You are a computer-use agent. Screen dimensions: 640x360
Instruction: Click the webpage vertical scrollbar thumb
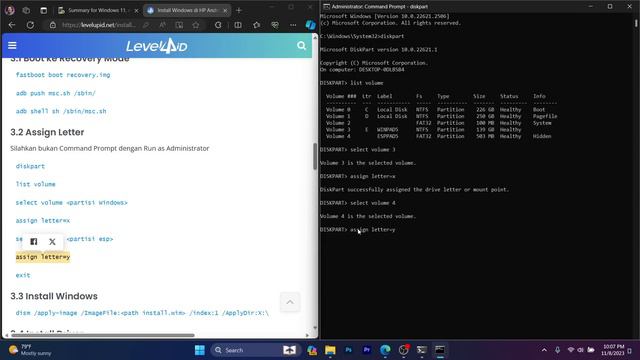[x=315, y=156]
